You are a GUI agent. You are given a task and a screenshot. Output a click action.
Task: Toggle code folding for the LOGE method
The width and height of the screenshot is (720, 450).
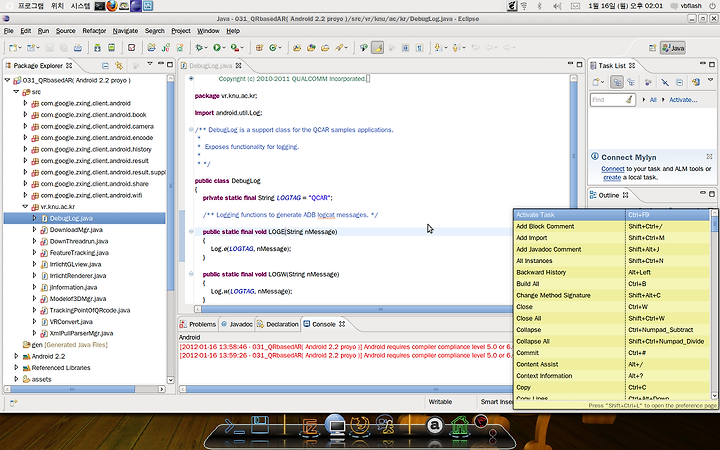click(191, 231)
